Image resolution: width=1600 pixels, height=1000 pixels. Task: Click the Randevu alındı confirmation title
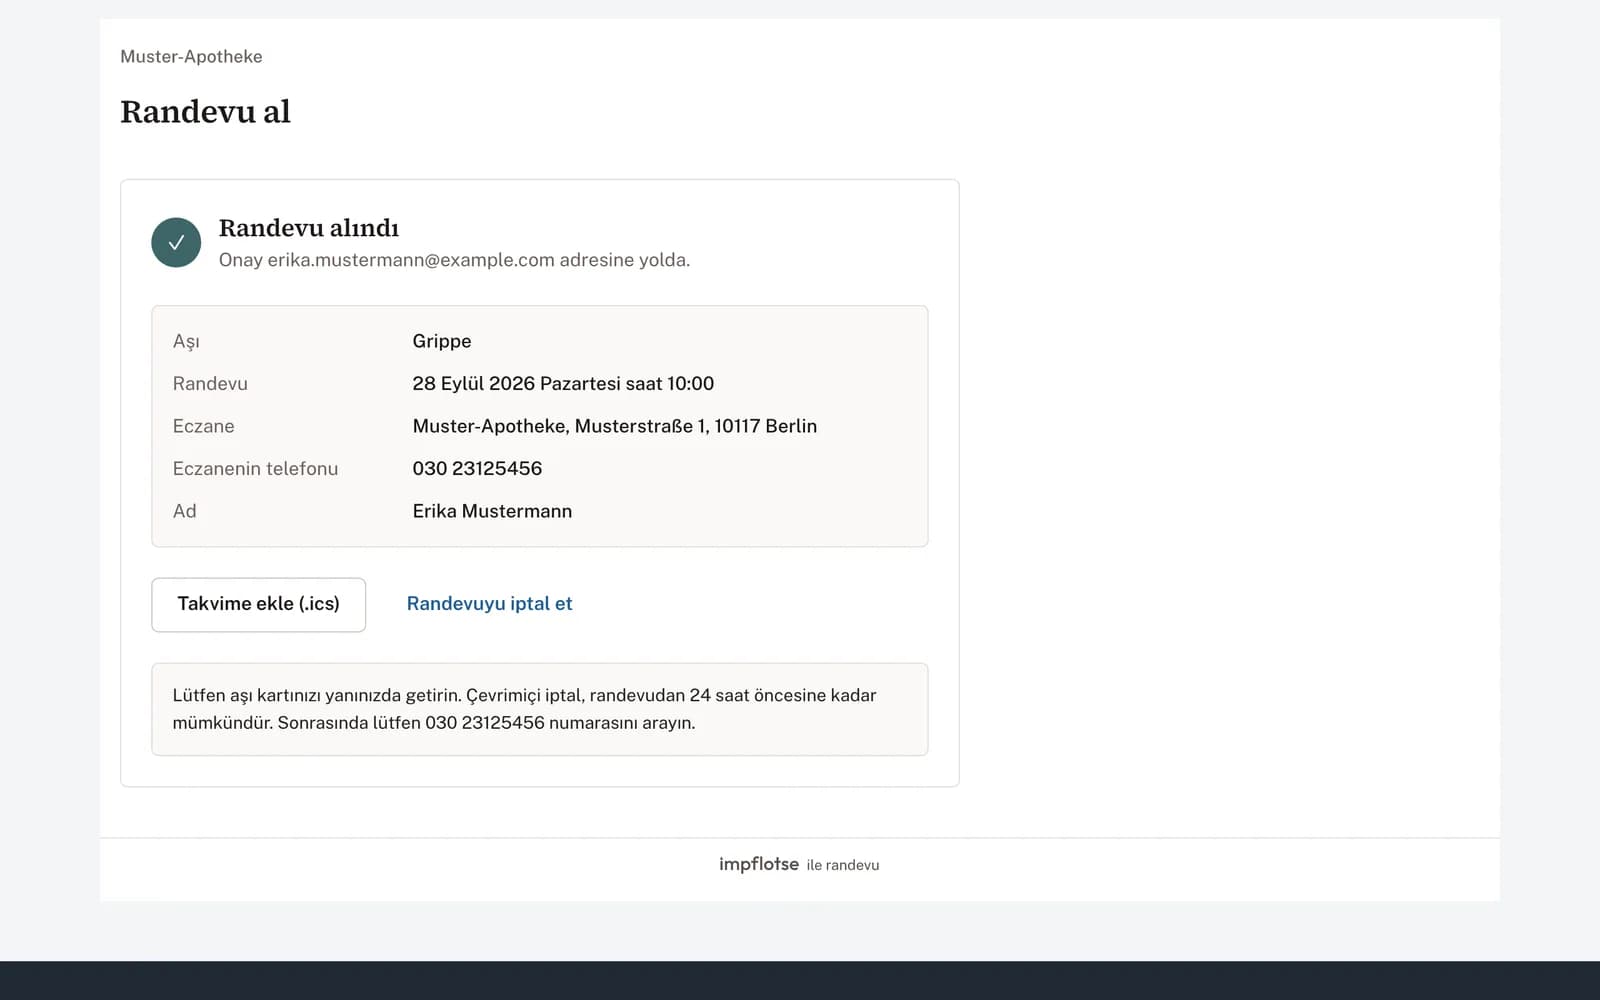click(x=308, y=228)
